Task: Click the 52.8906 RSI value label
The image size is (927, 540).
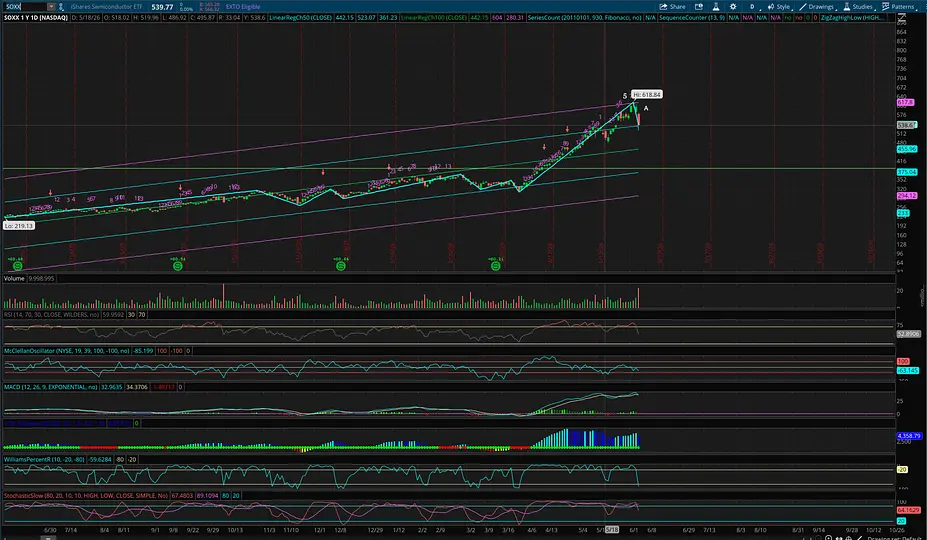Action: point(908,334)
